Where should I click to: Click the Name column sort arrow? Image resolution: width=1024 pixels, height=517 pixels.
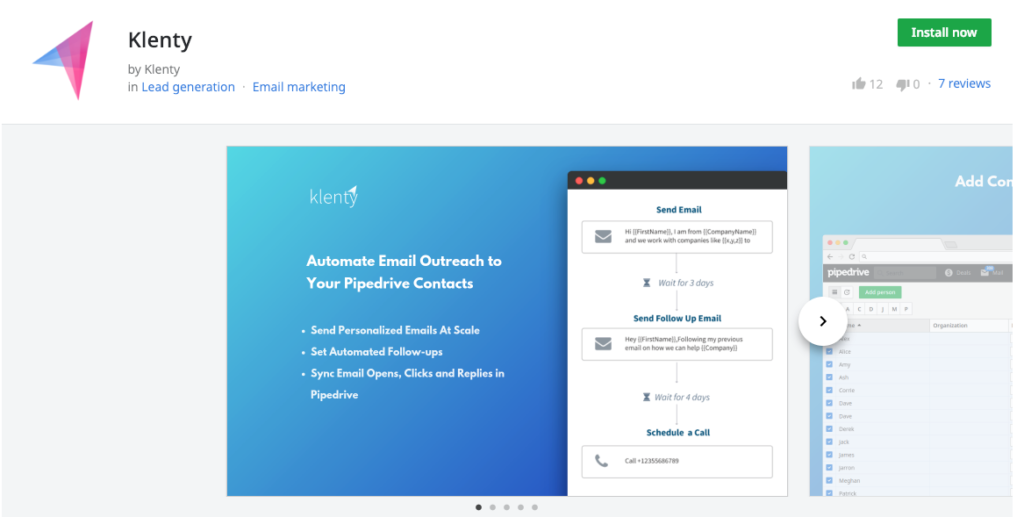[859, 325]
